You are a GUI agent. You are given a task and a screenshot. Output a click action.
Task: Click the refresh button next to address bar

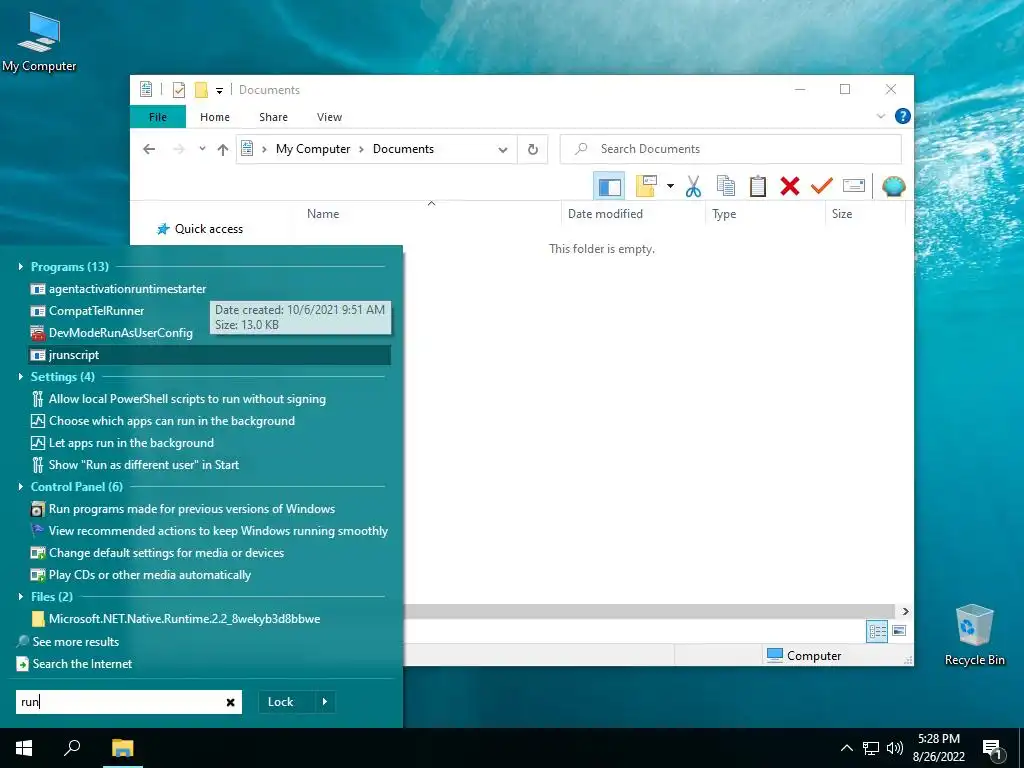coord(533,149)
